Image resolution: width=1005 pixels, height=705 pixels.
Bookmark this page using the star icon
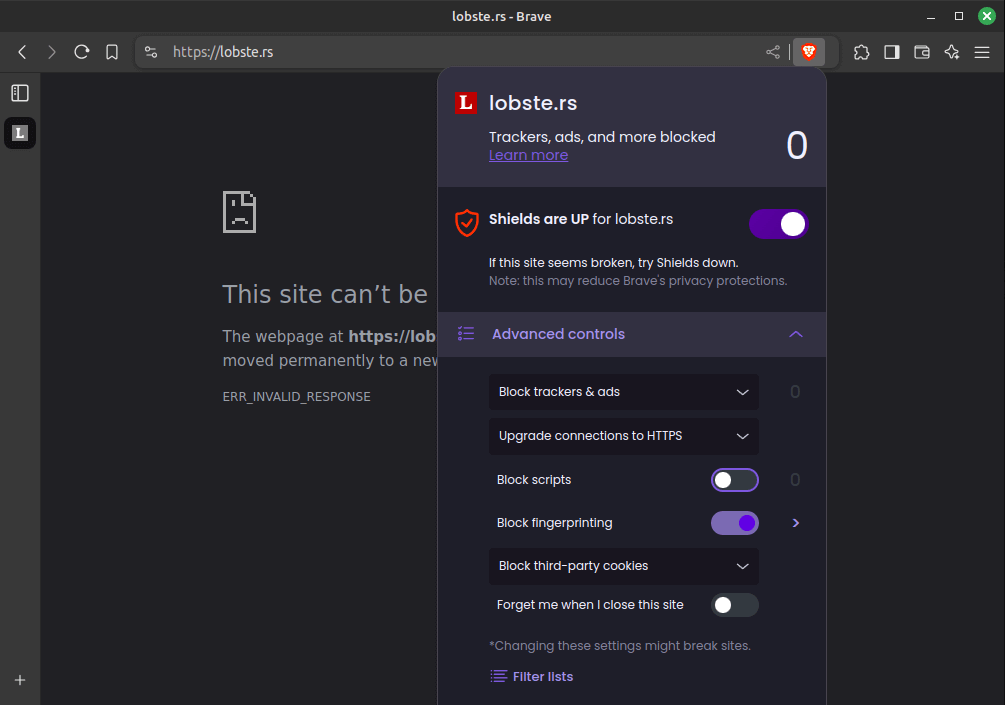(111, 51)
